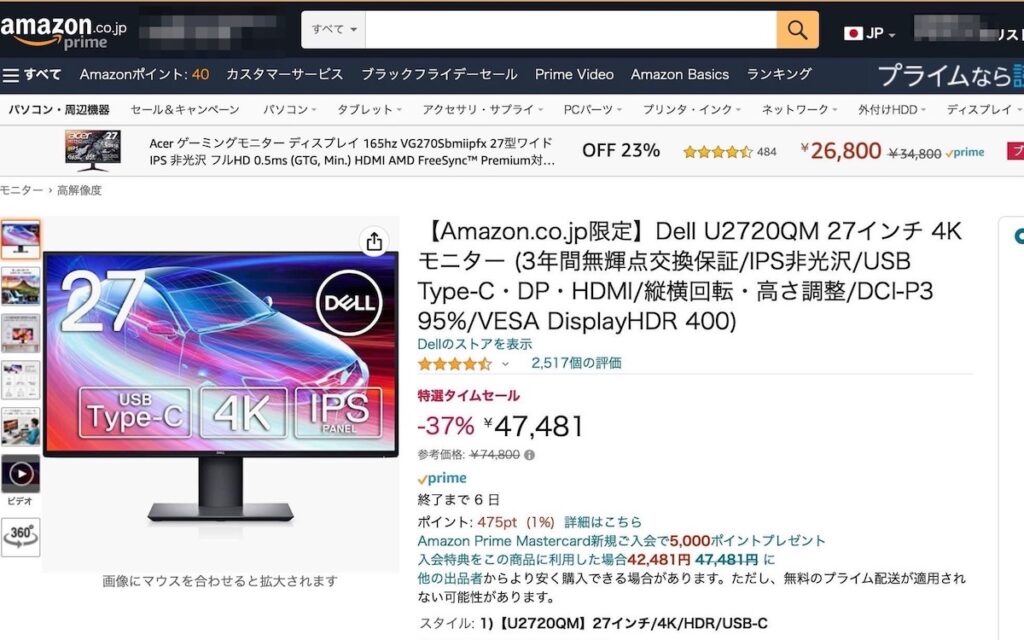Expand the rating breakdown chevron

coord(505,364)
